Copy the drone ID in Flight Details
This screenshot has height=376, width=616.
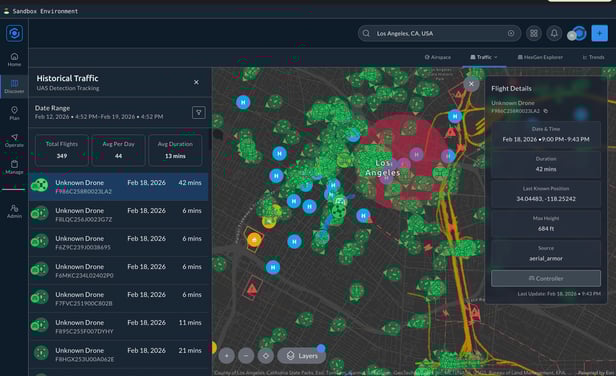point(546,111)
